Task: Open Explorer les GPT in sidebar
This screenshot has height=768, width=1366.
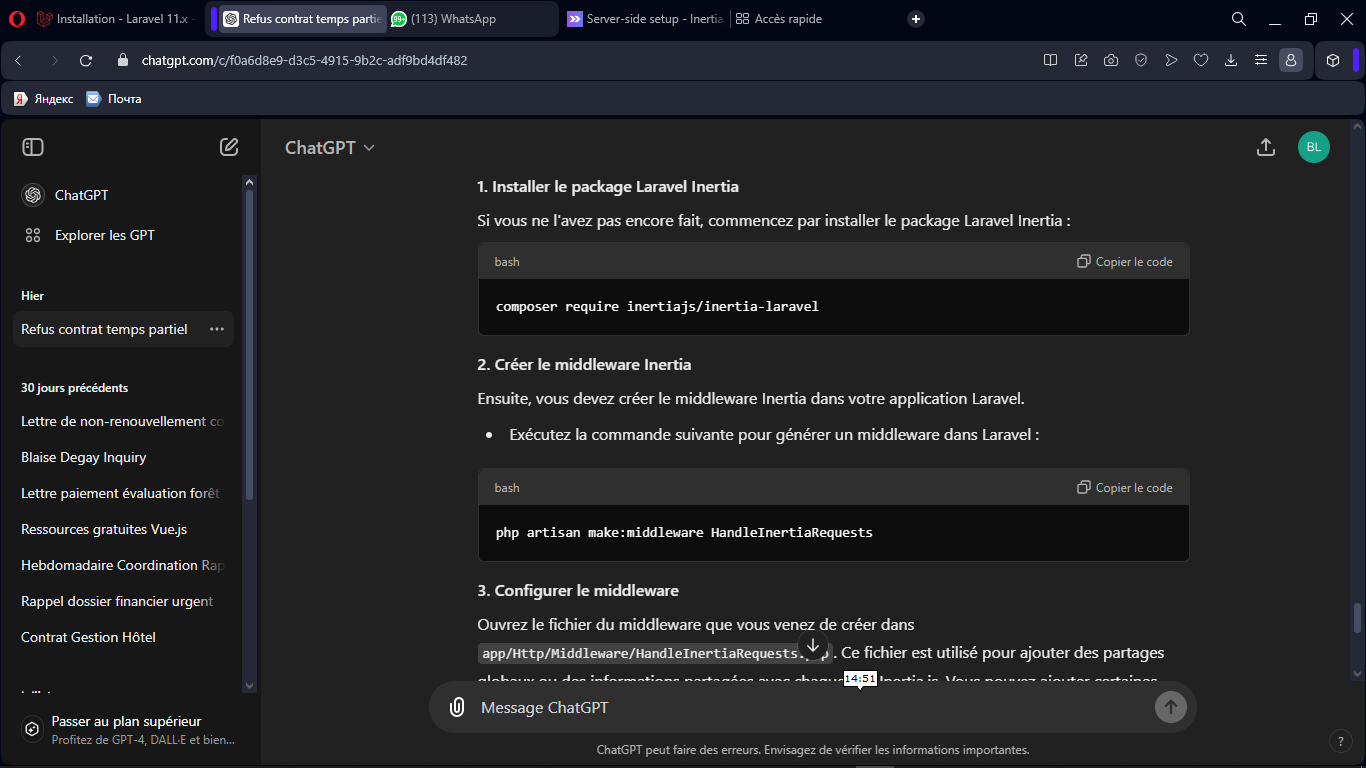Action: (x=104, y=235)
